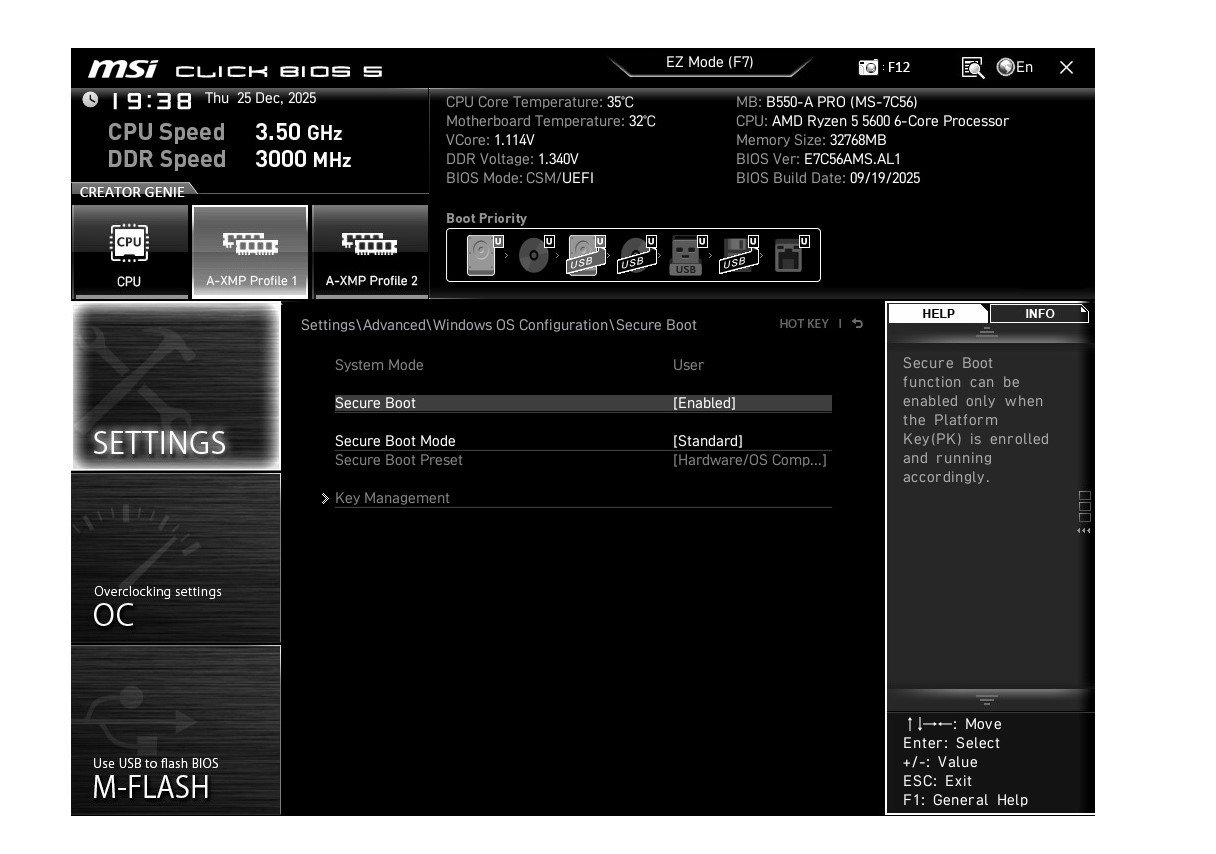Click the BIOS Mode CSM/UEFI text
Viewport: 1216px width, 854px height.
tap(520, 178)
